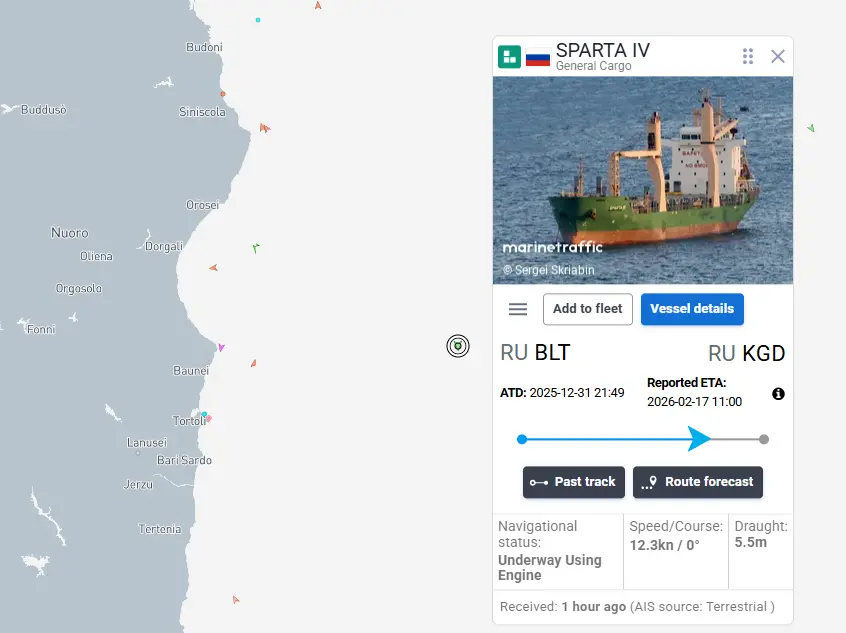This screenshot has width=846, height=633.
Task: Select the green vessel marker east of Dorgali
Action: click(x=256, y=247)
